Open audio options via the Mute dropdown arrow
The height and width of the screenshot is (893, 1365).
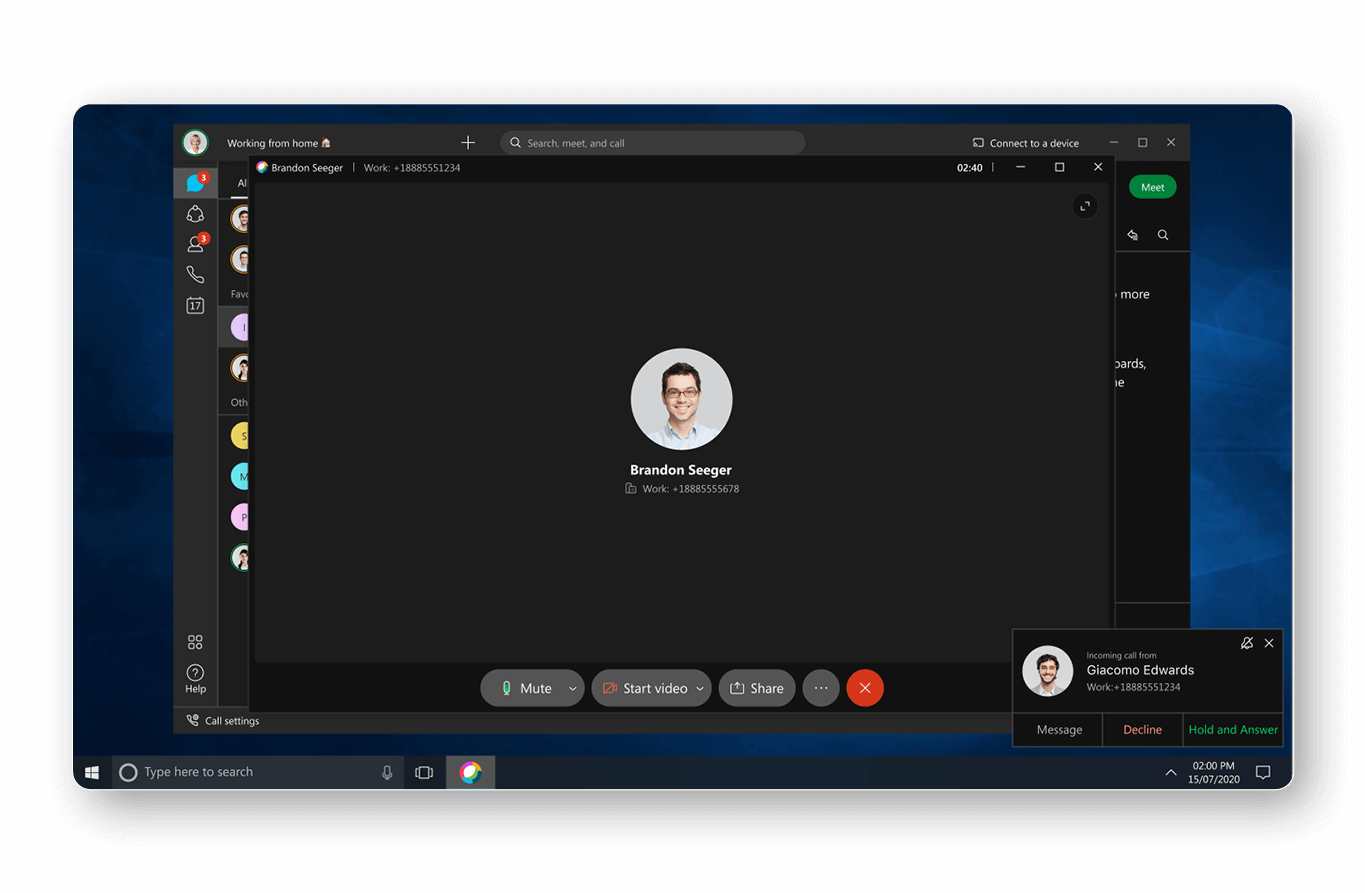(x=573, y=688)
